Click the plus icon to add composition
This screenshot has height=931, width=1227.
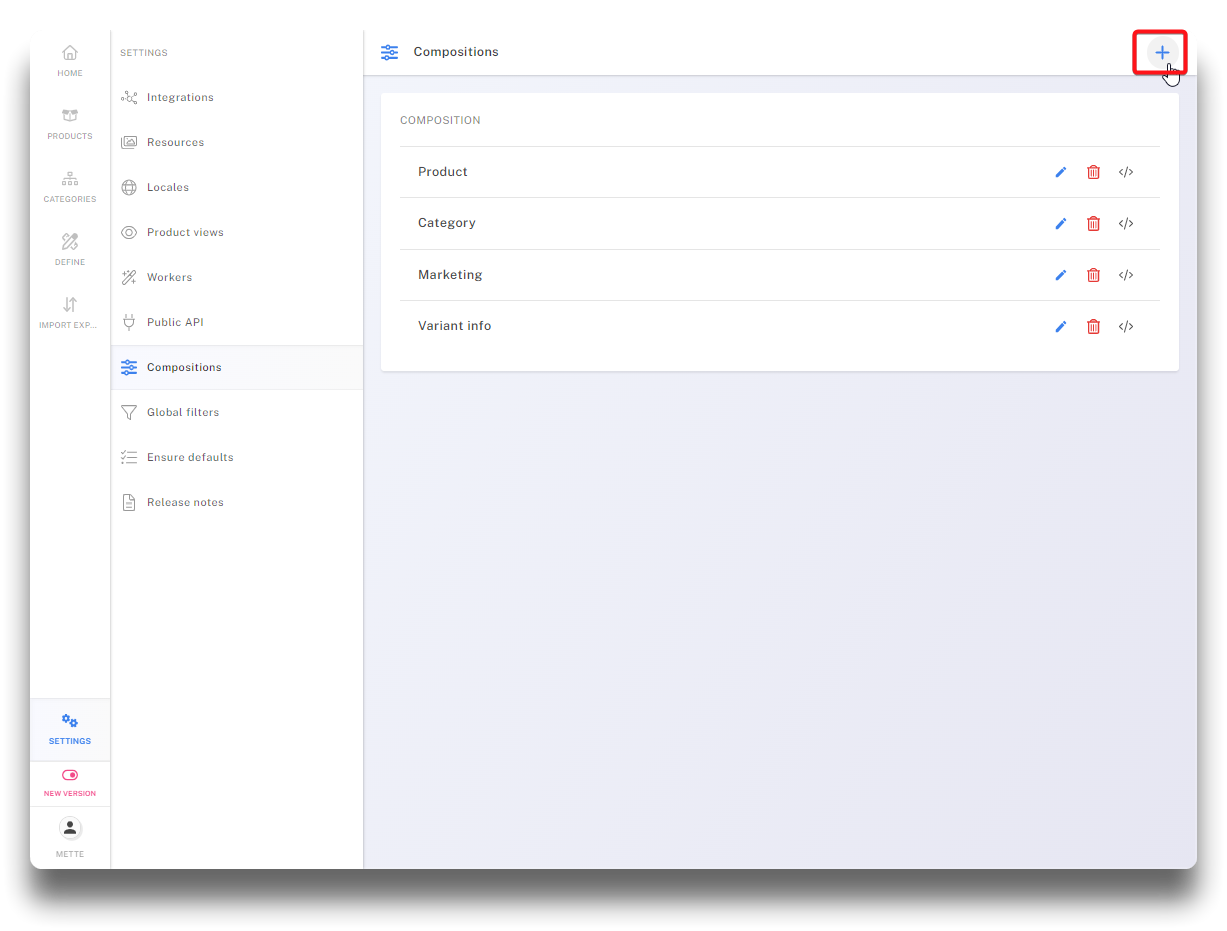pyautogui.click(x=1161, y=52)
